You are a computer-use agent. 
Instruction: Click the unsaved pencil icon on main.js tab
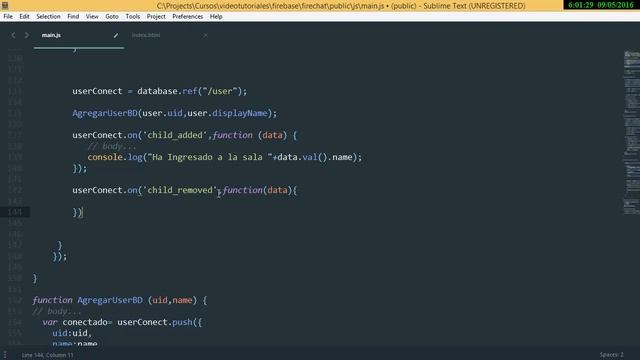coord(116,35)
